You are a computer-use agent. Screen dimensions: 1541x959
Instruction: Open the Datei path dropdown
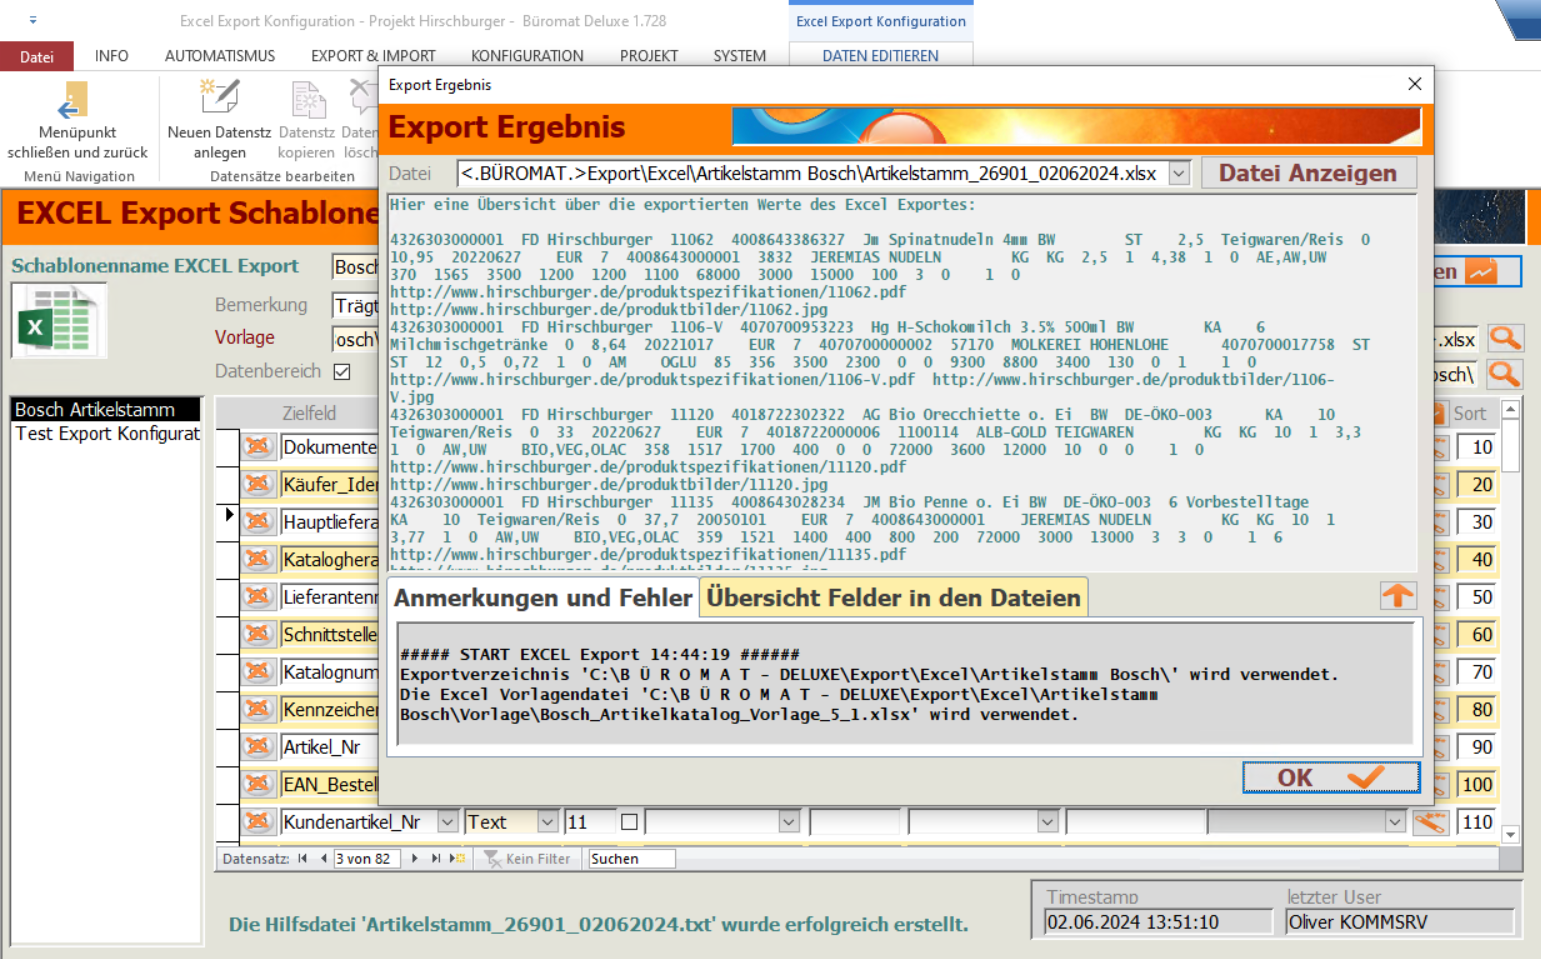pos(1179,174)
